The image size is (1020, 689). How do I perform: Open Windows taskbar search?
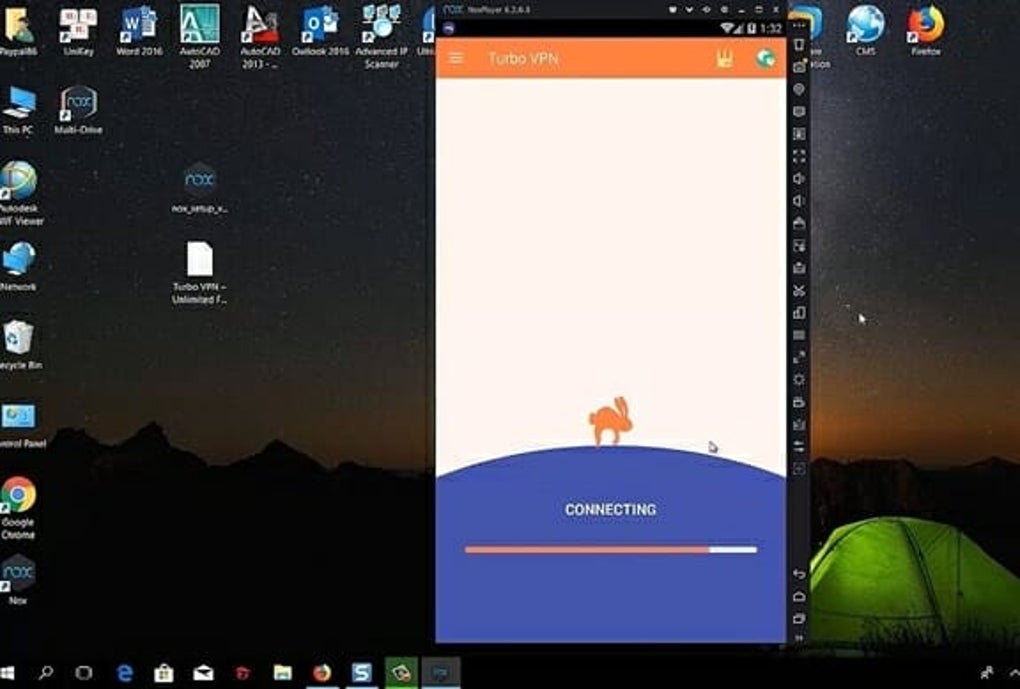coord(46,673)
